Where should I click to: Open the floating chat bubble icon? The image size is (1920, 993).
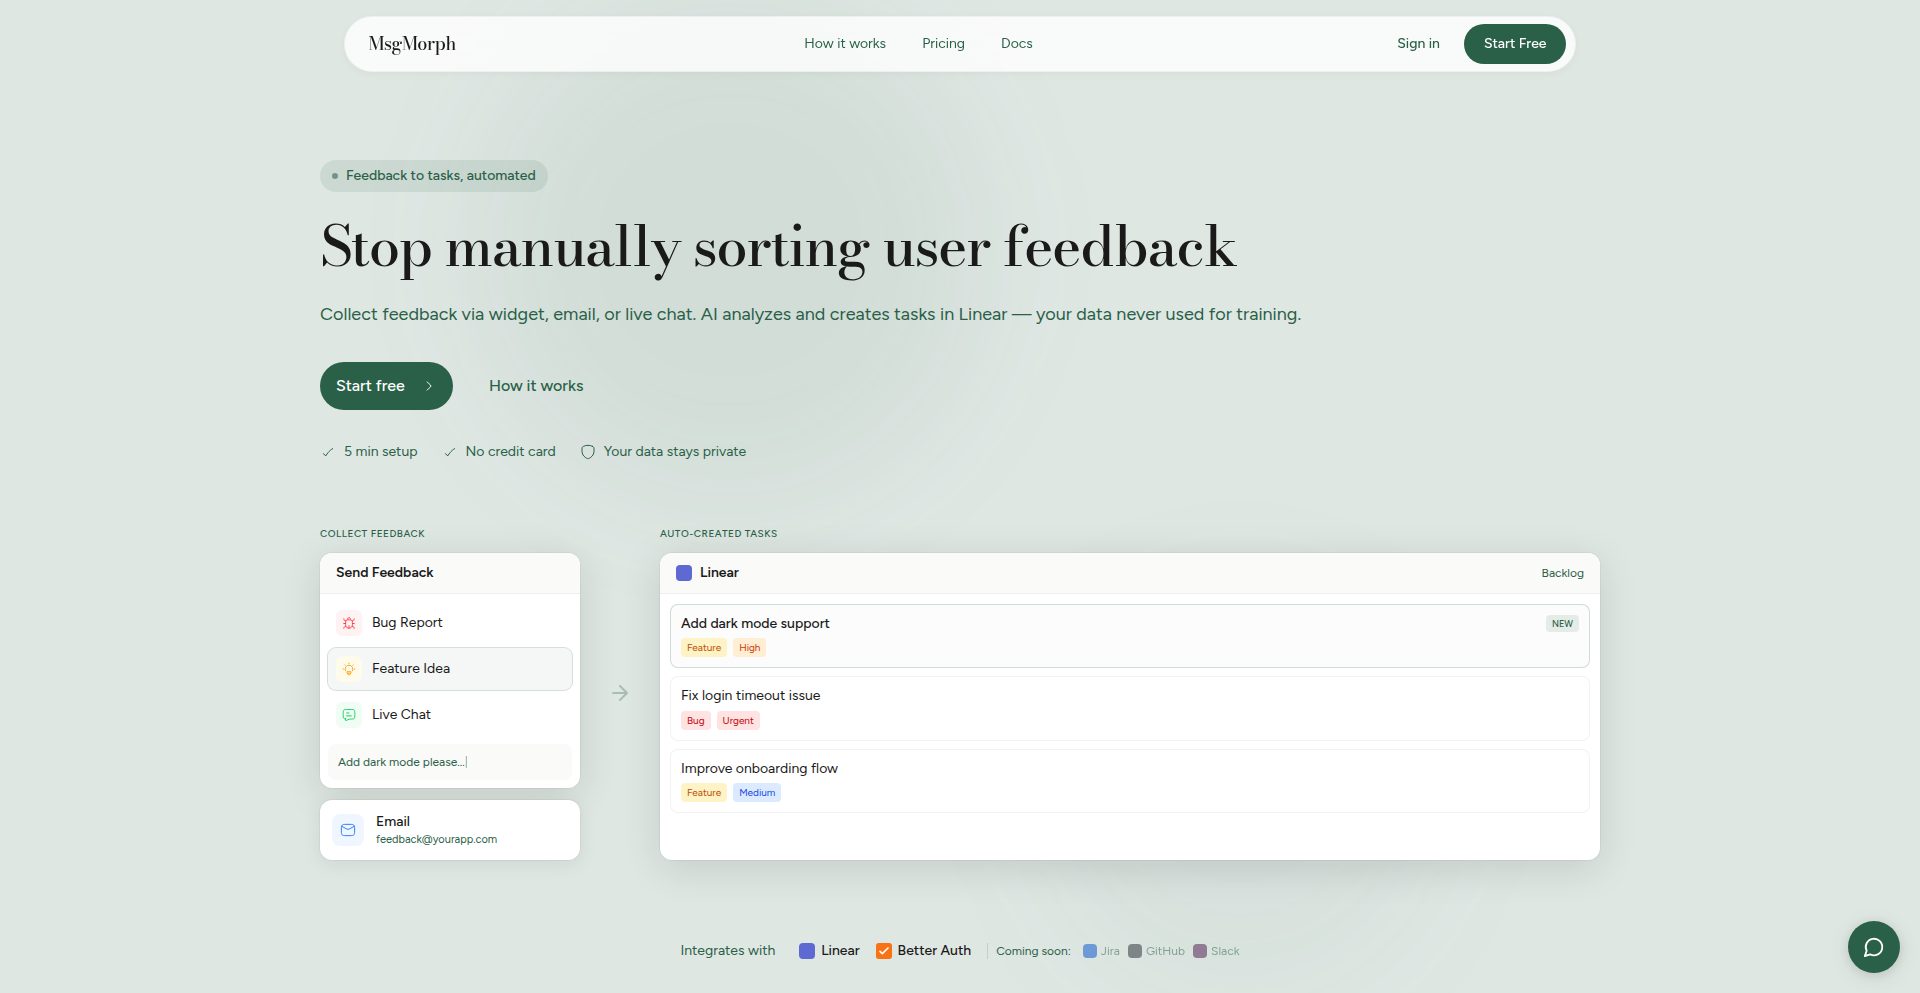[1873, 947]
